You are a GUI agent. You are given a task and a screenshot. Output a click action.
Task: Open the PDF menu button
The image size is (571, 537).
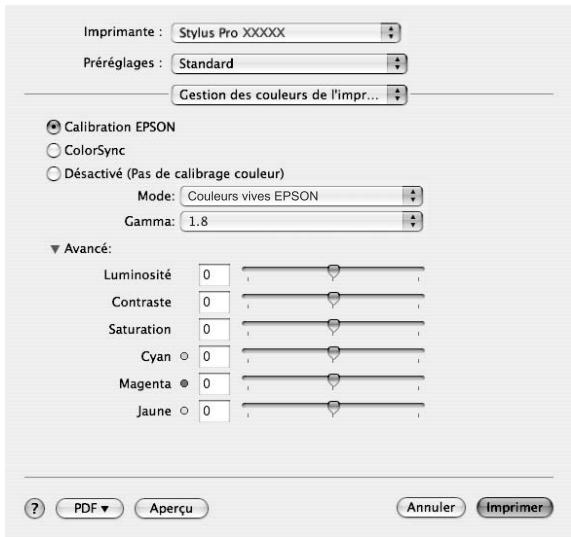[90, 508]
